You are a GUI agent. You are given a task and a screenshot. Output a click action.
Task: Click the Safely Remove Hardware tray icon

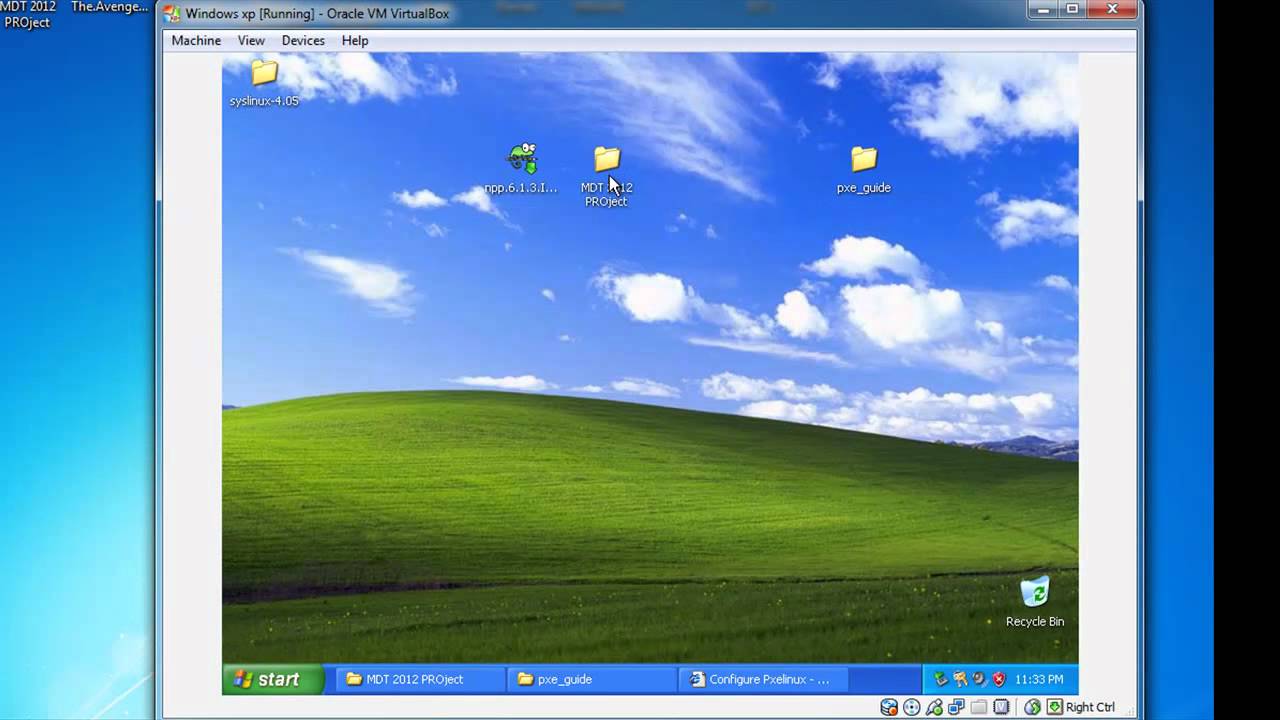[941, 679]
